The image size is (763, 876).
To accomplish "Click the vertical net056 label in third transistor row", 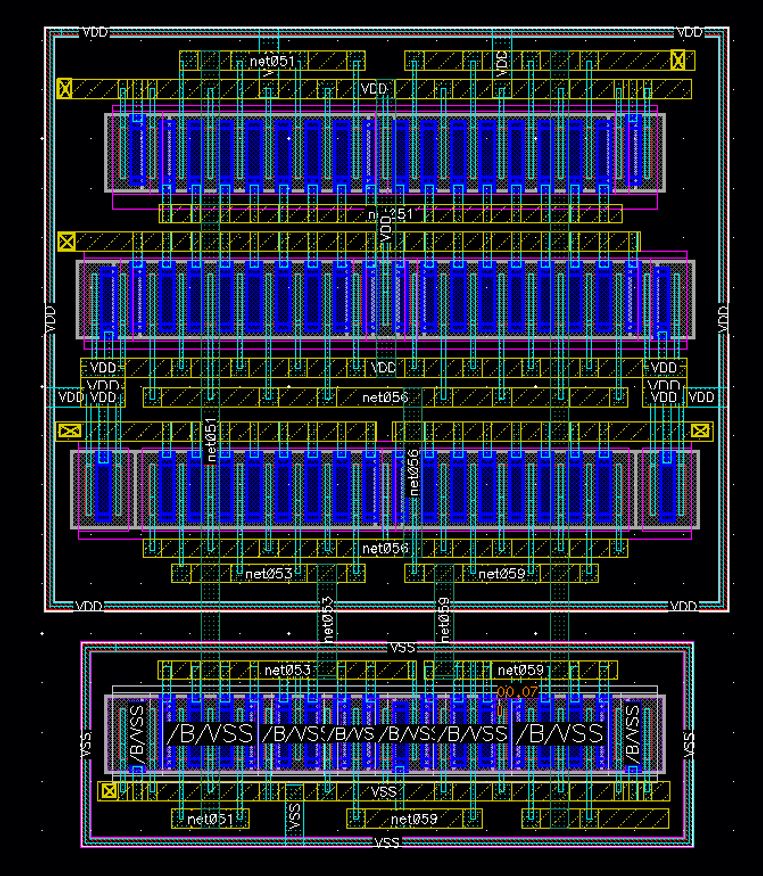I will (x=413, y=472).
